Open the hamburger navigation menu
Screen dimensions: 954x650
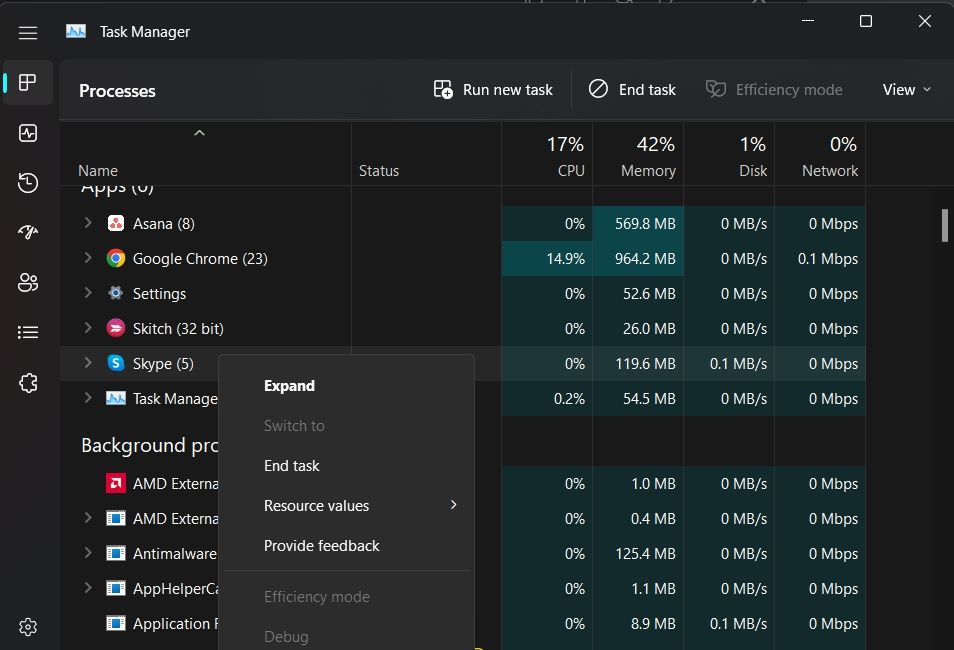(x=28, y=33)
